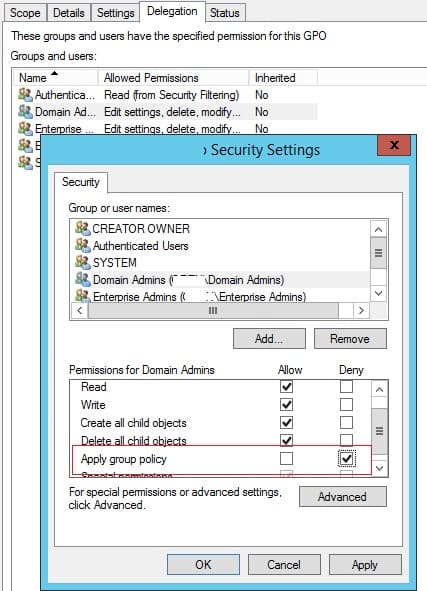Click the Authenticated Users group icon
427x591 pixels.
83,245
